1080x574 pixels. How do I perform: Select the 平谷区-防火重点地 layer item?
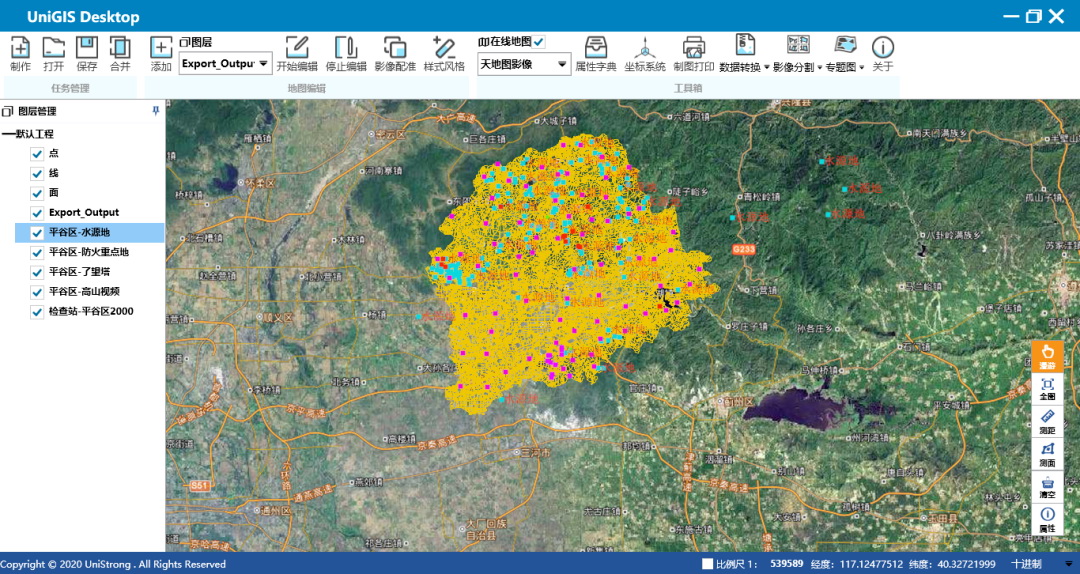[89, 252]
